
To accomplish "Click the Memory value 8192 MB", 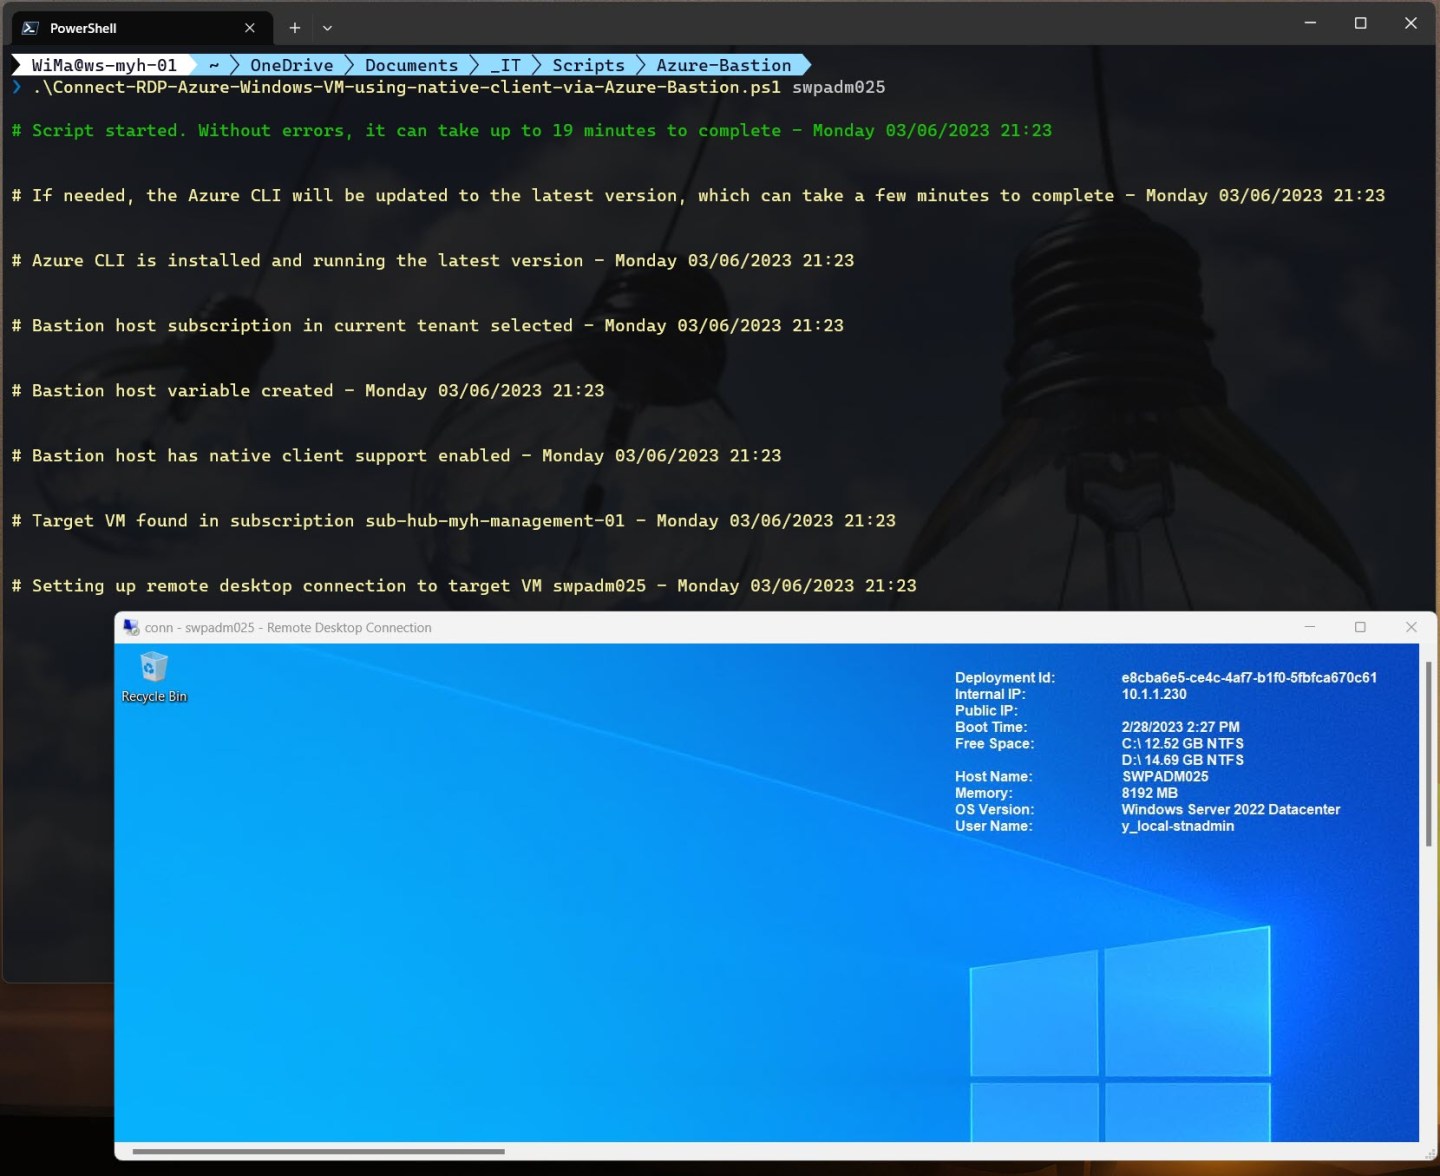I will pyautogui.click(x=1149, y=793).
